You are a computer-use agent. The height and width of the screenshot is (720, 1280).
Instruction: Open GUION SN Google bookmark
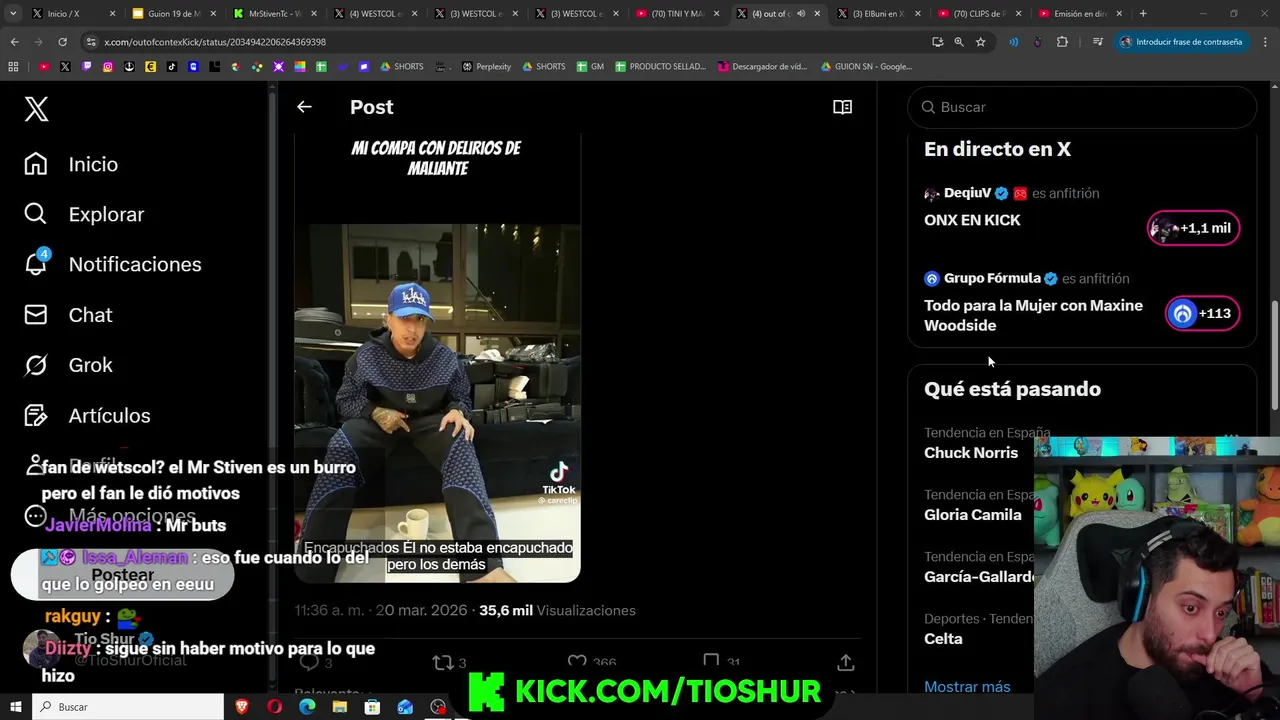866,67
